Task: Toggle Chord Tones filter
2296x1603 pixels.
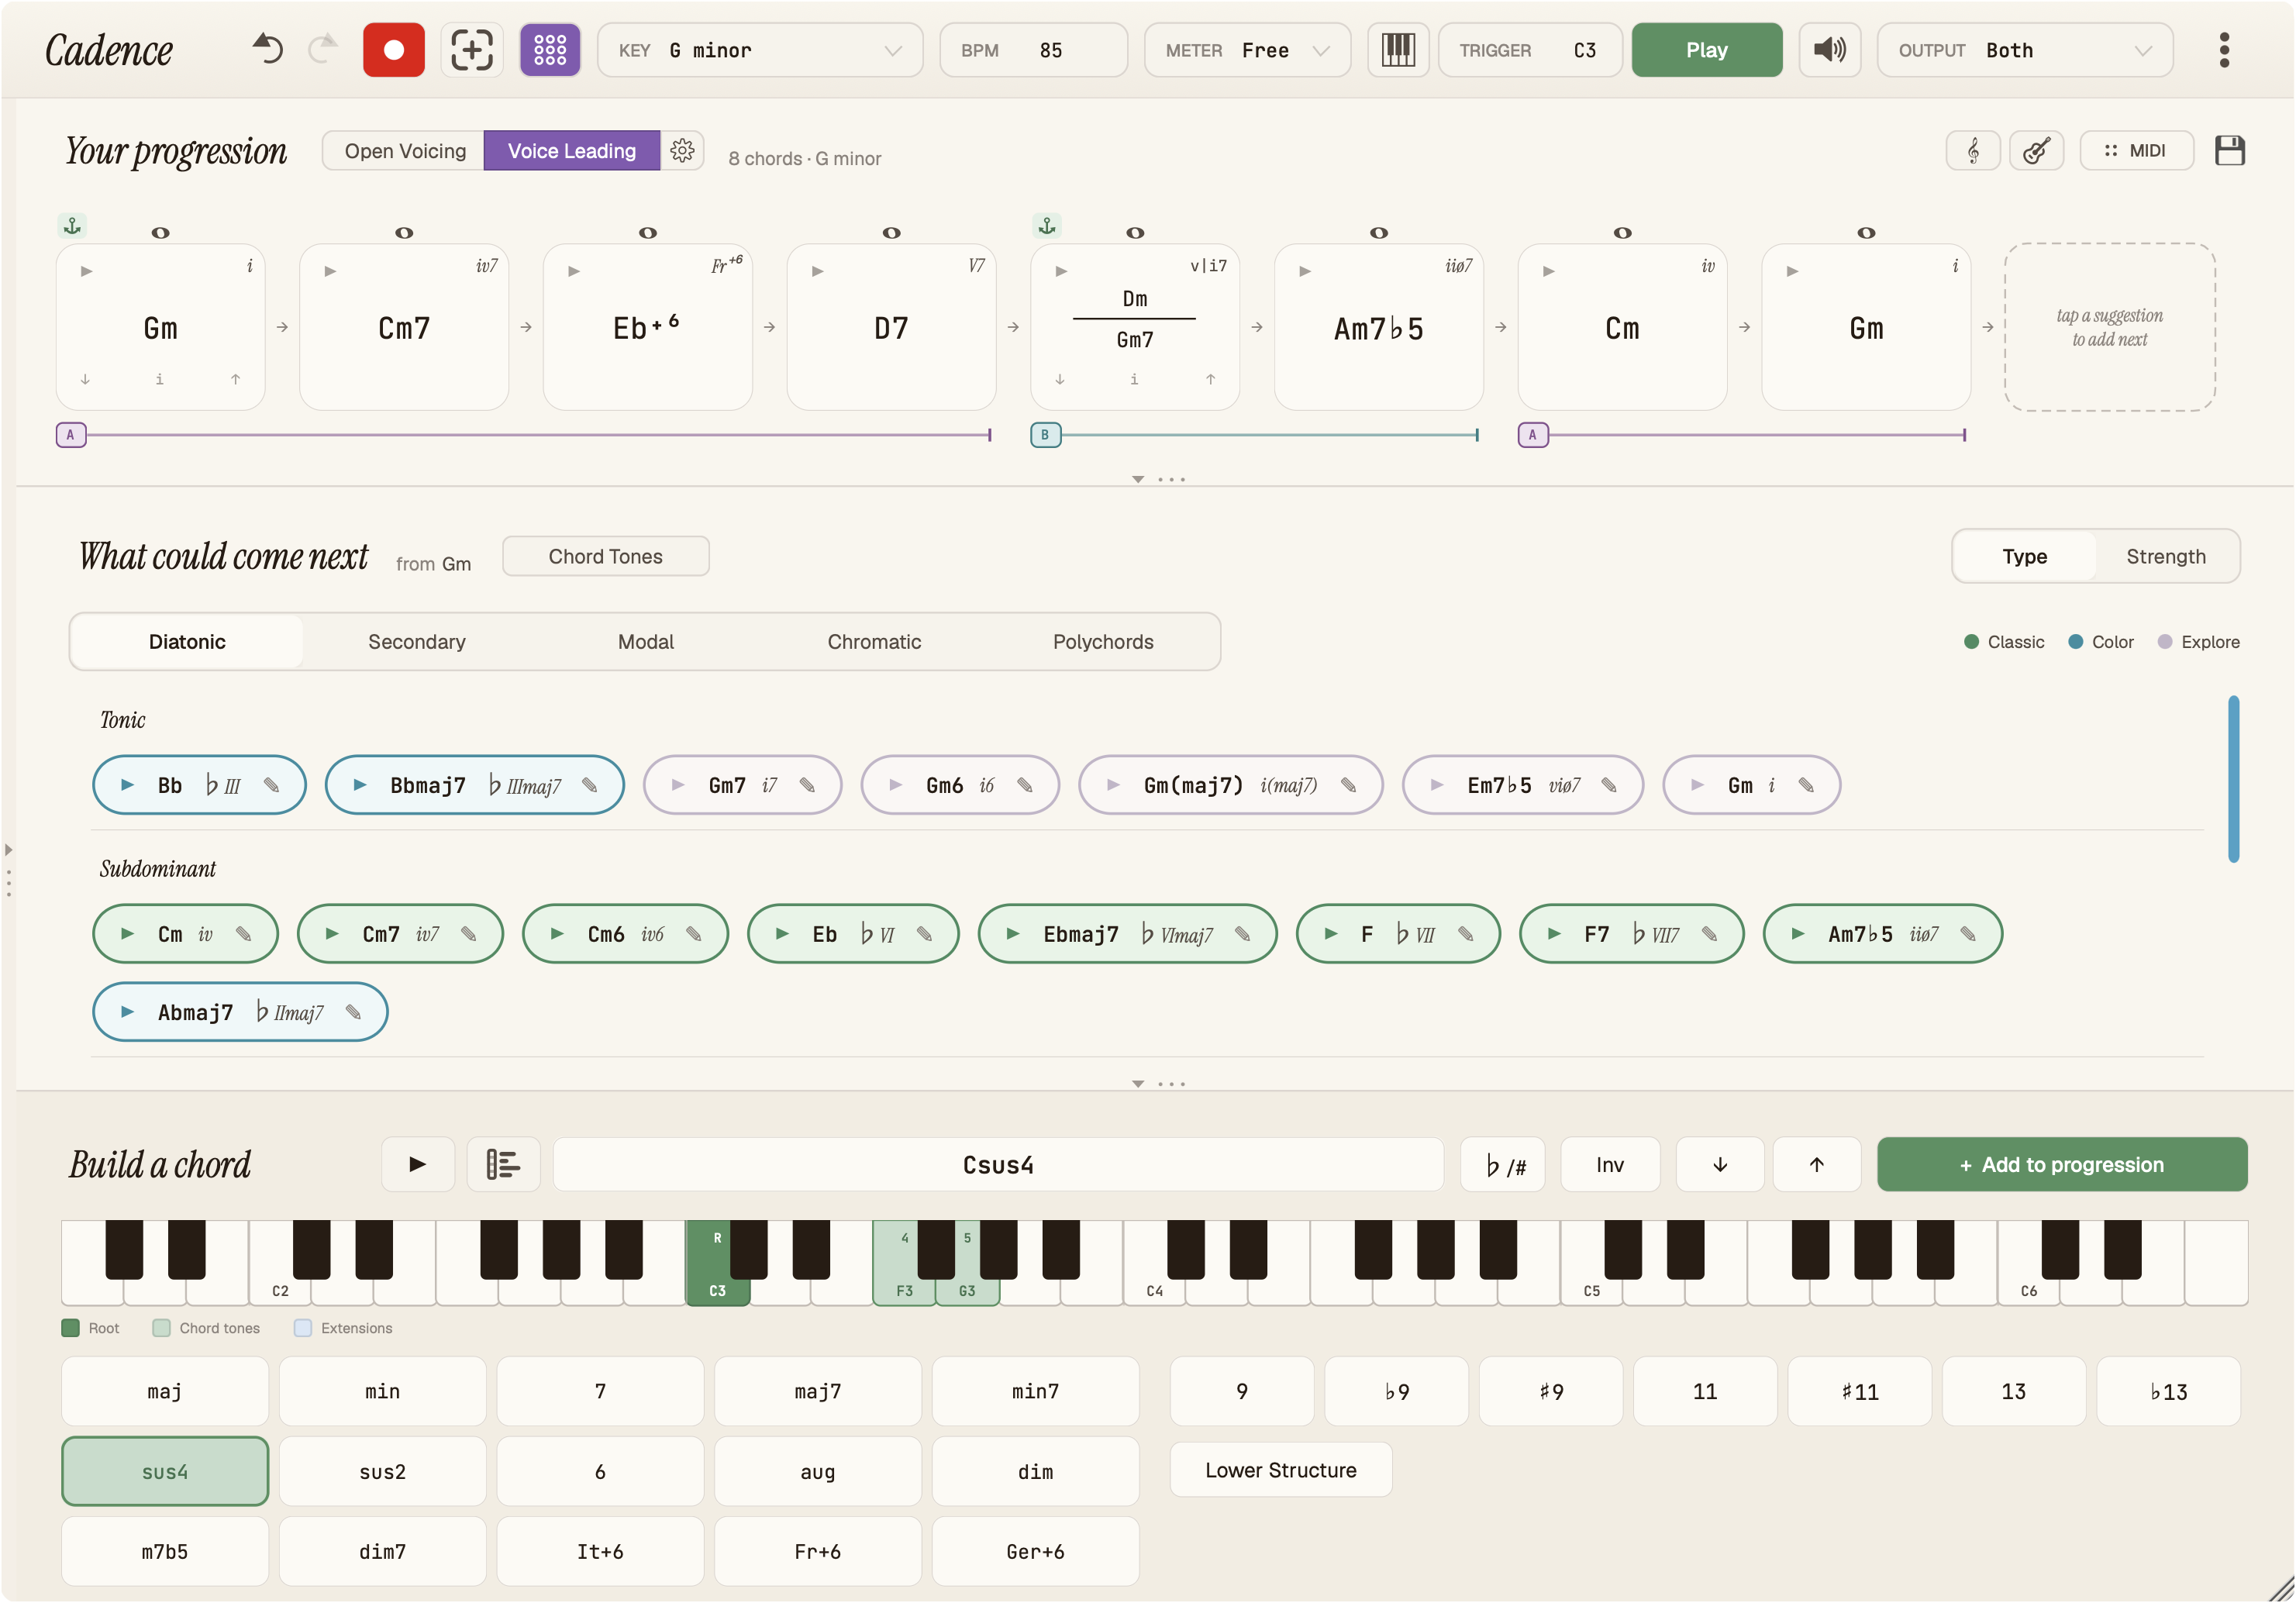Action: coord(605,556)
